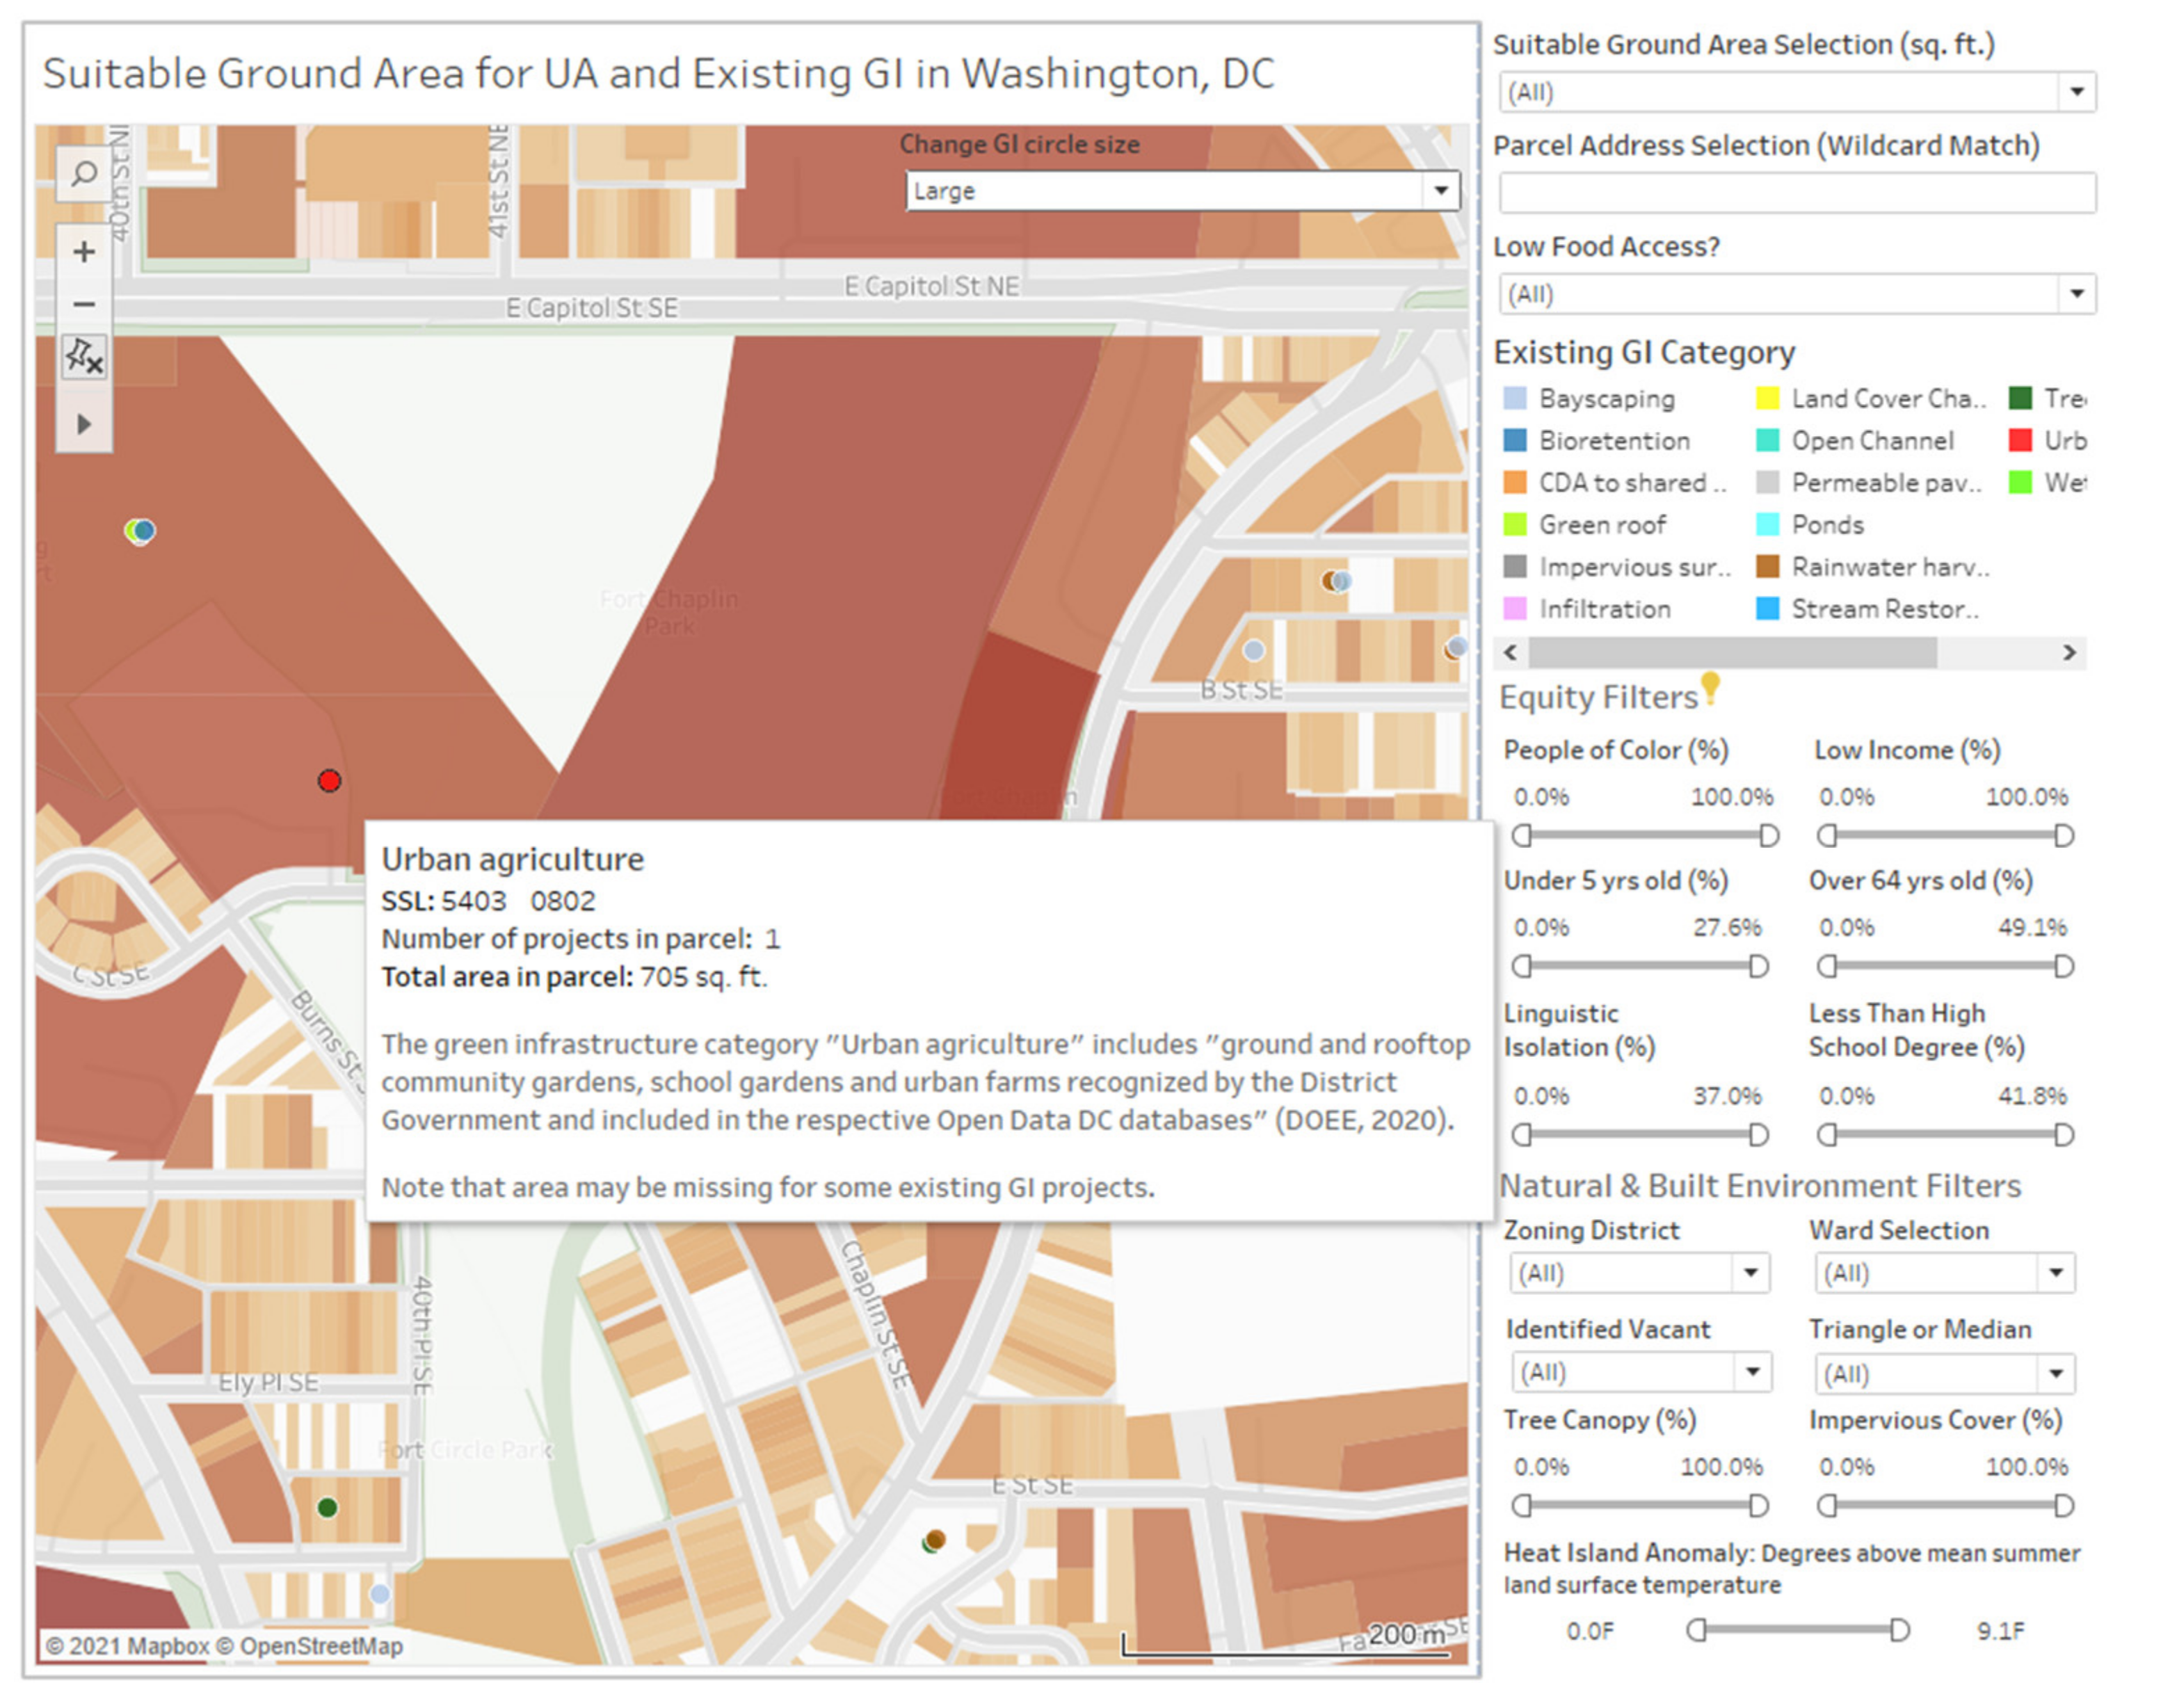
Task: Click the dark green tree marker on map
Action: coord(327,1507)
